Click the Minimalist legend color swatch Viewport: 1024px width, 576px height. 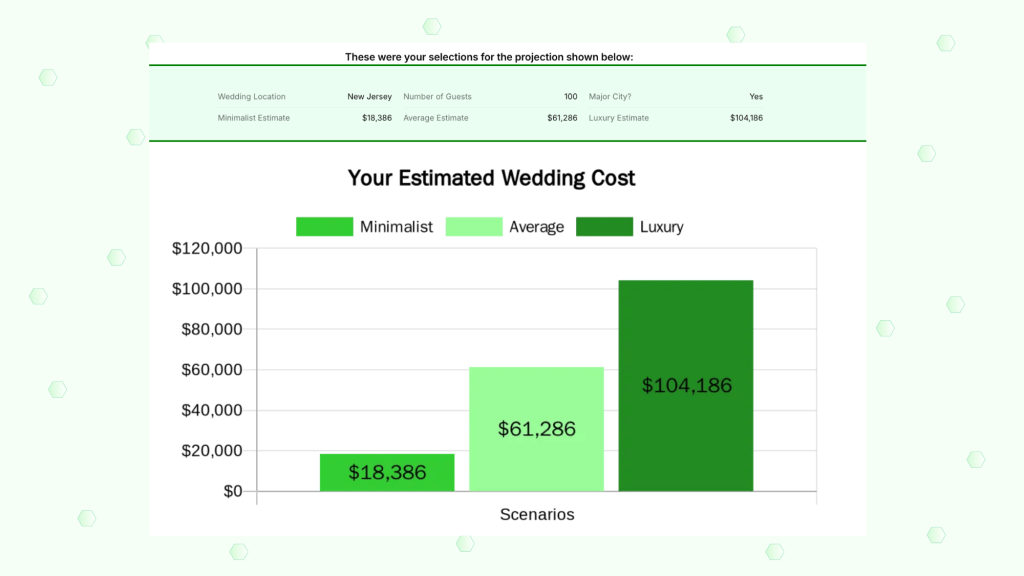(324, 227)
